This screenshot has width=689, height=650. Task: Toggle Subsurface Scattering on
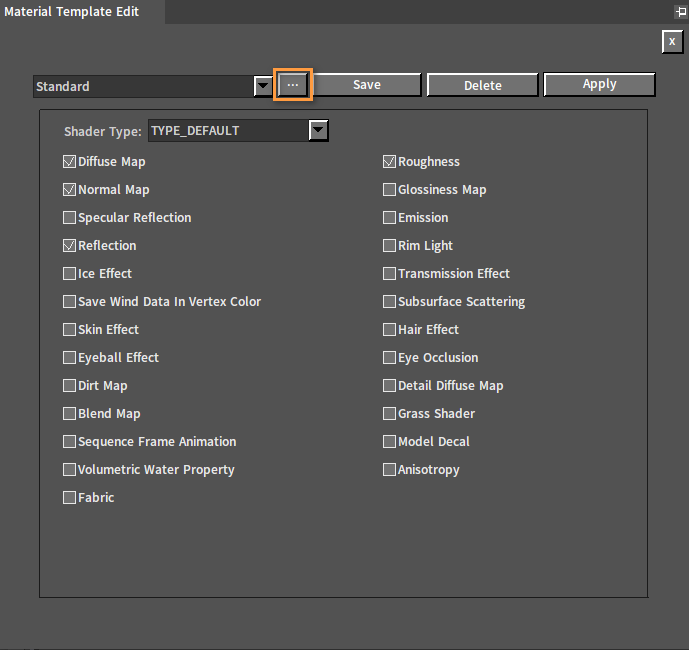point(389,302)
